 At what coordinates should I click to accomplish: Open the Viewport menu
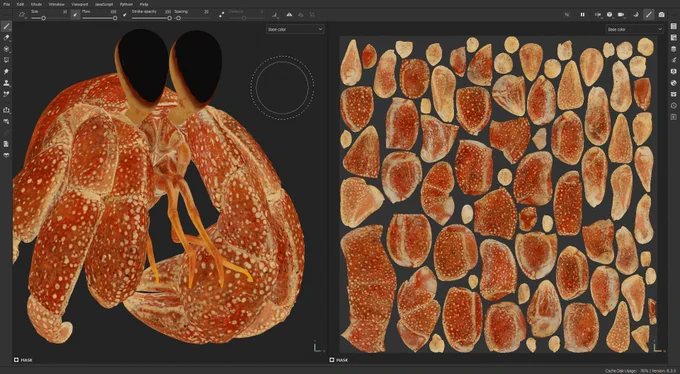click(80, 4)
